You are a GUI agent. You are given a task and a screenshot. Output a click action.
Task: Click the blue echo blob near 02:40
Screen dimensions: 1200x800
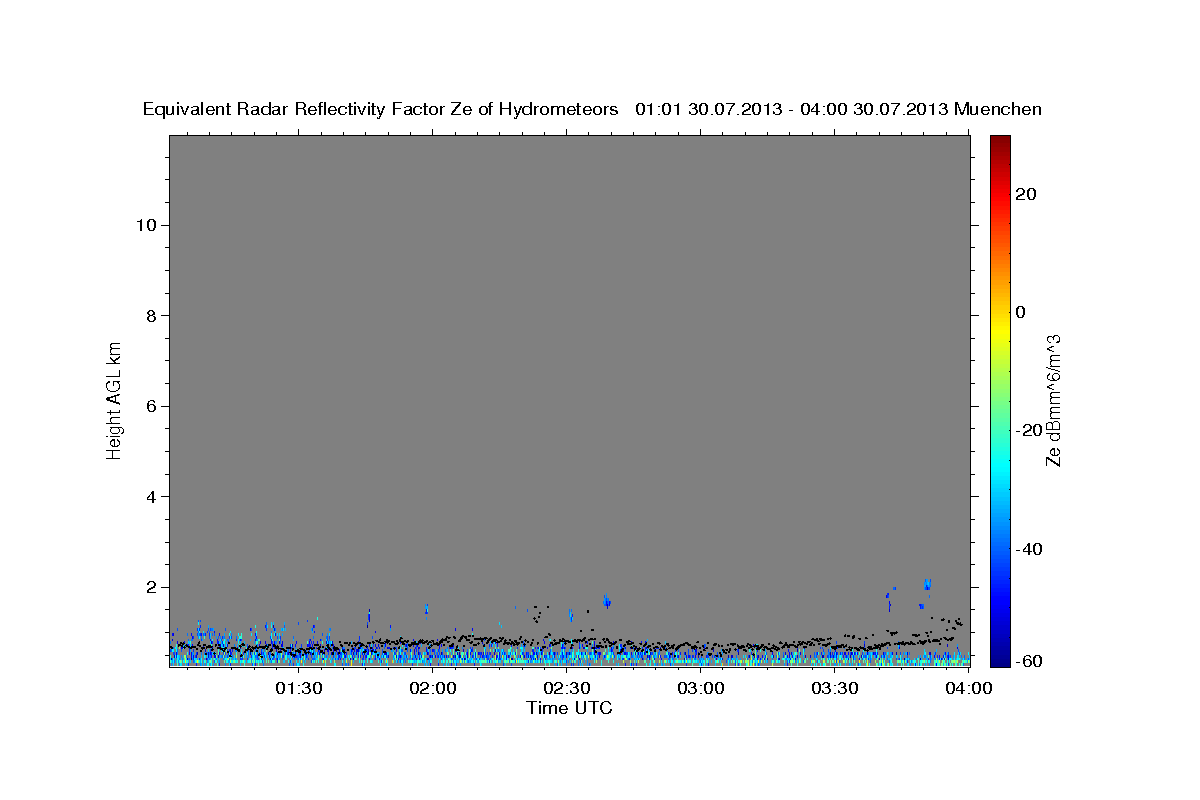606,601
